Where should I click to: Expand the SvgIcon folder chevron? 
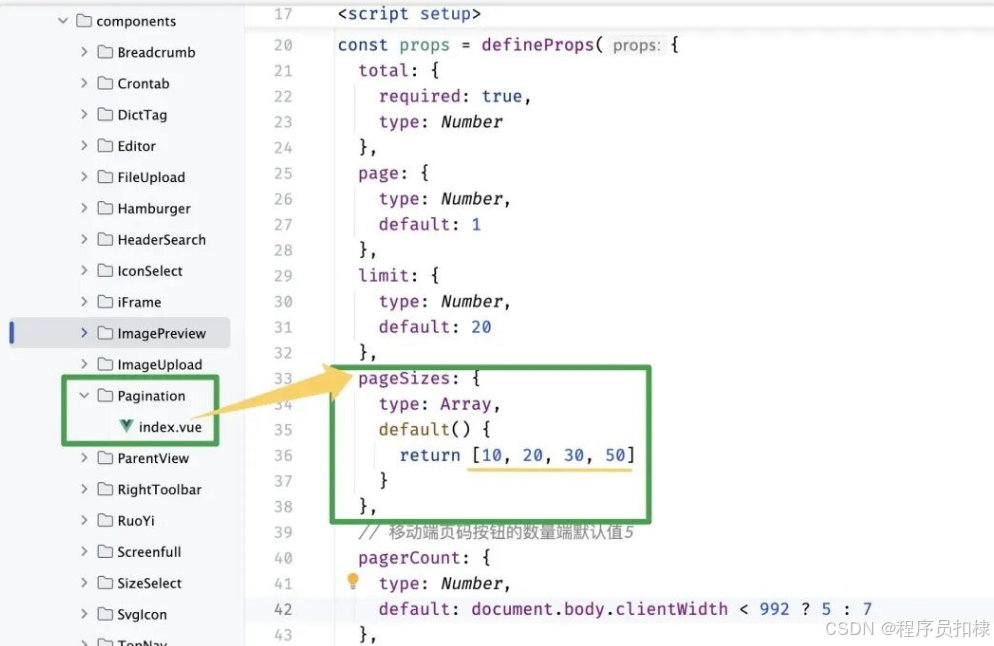84,614
